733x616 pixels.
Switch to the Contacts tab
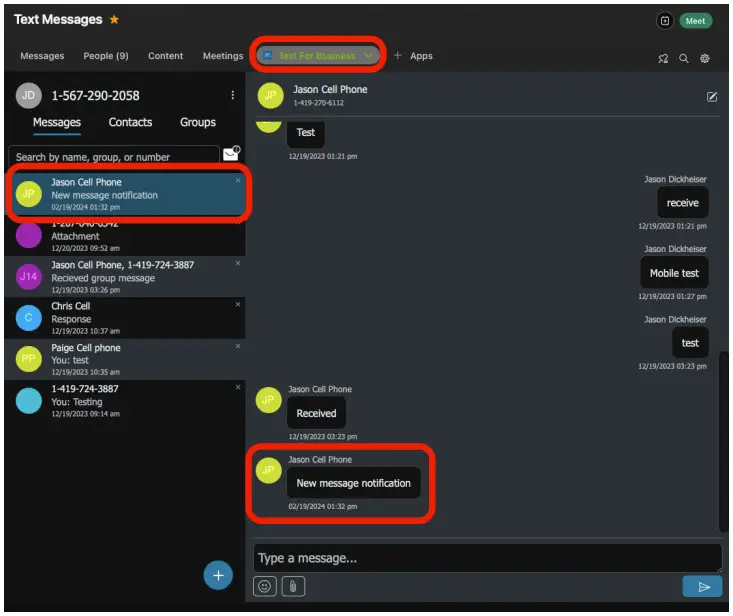(x=130, y=122)
